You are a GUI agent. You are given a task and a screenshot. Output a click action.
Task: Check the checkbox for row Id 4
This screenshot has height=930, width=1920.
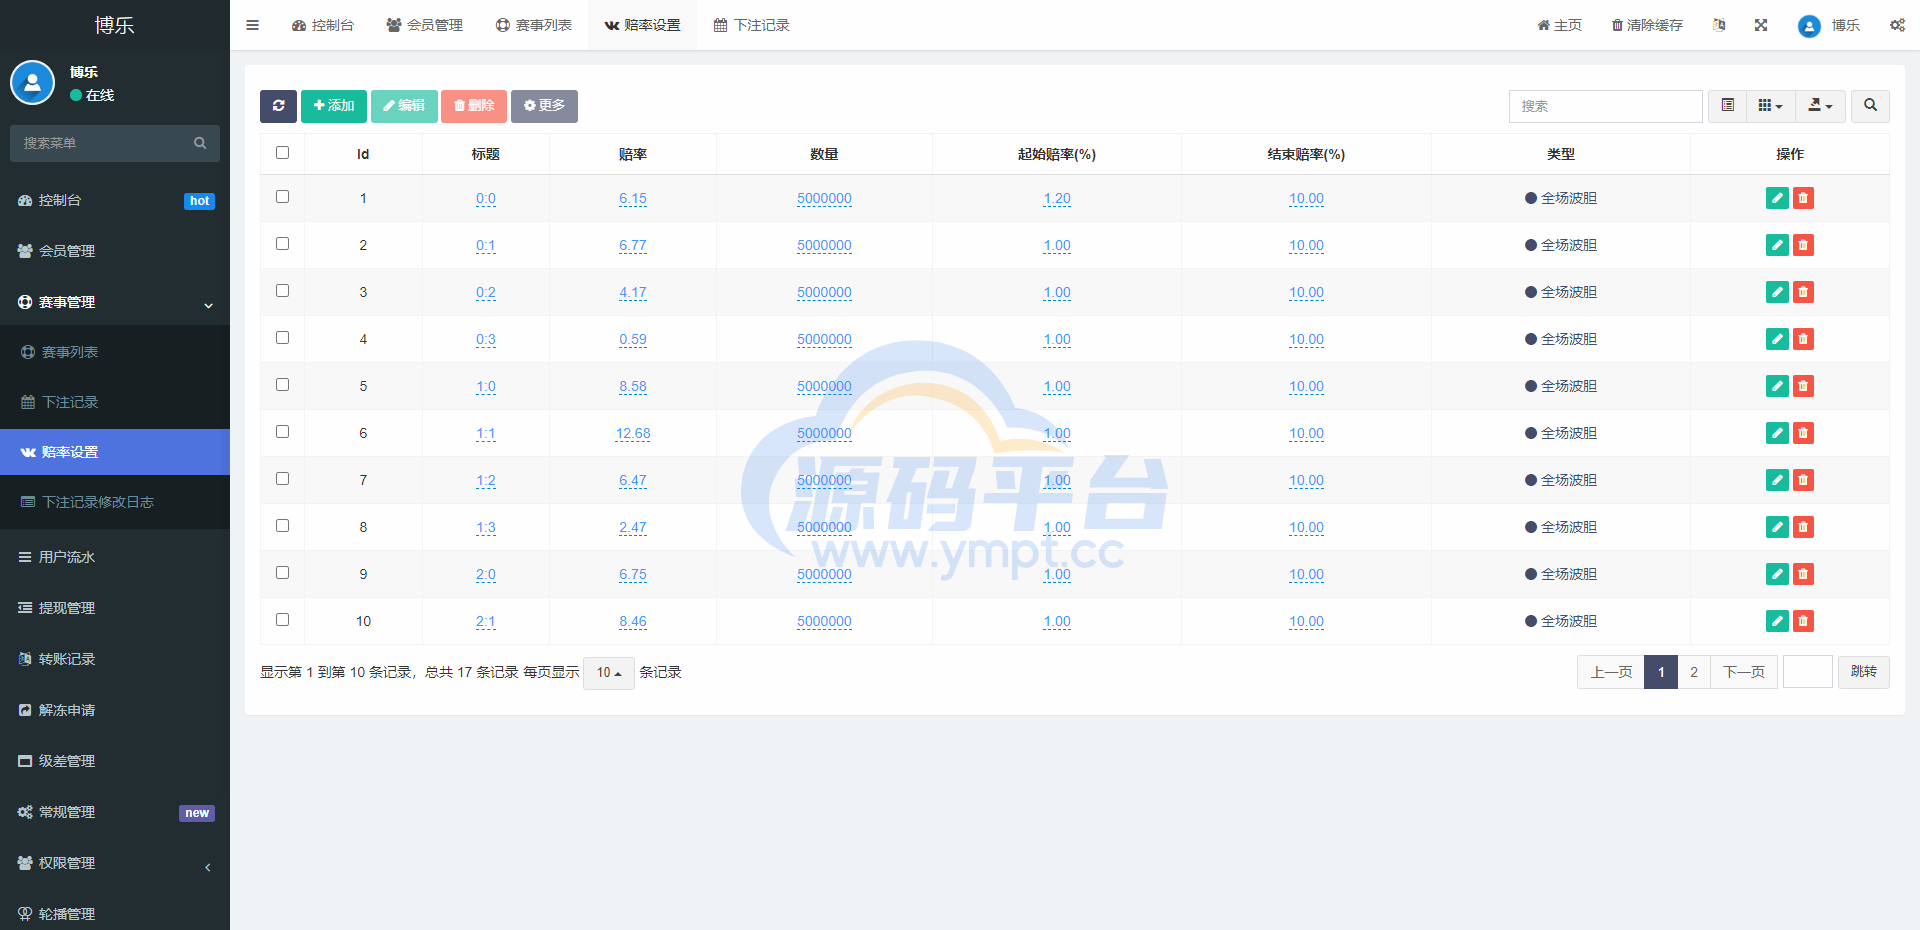pos(282,338)
